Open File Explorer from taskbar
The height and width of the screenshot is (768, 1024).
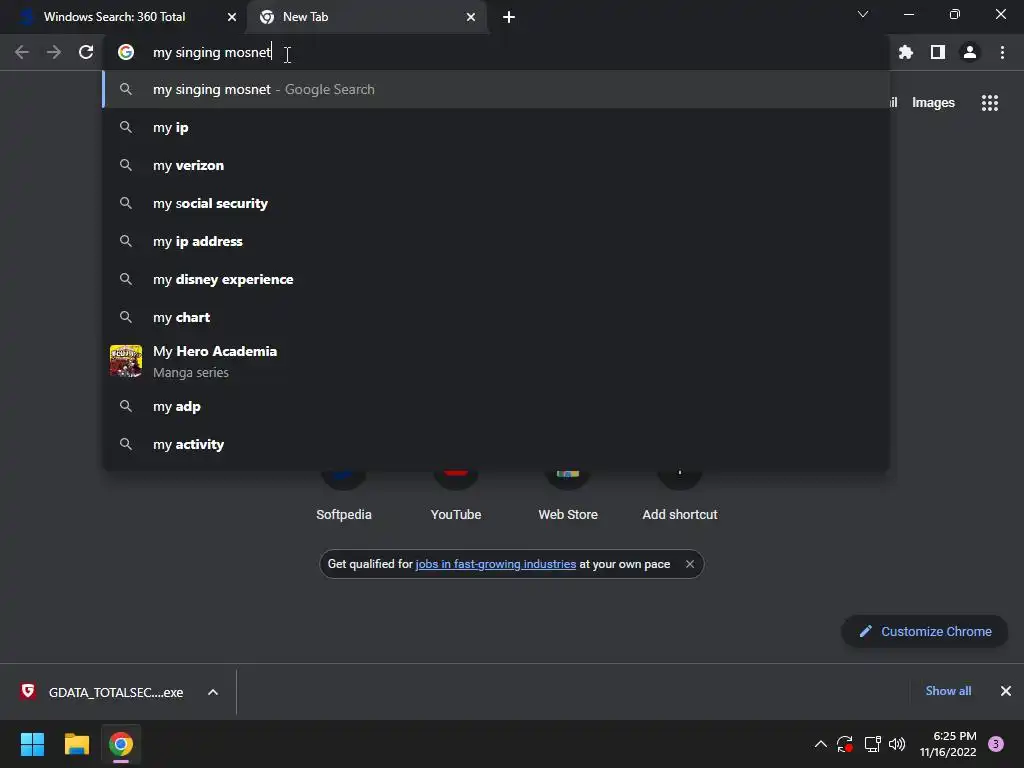click(x=76, y=744)
